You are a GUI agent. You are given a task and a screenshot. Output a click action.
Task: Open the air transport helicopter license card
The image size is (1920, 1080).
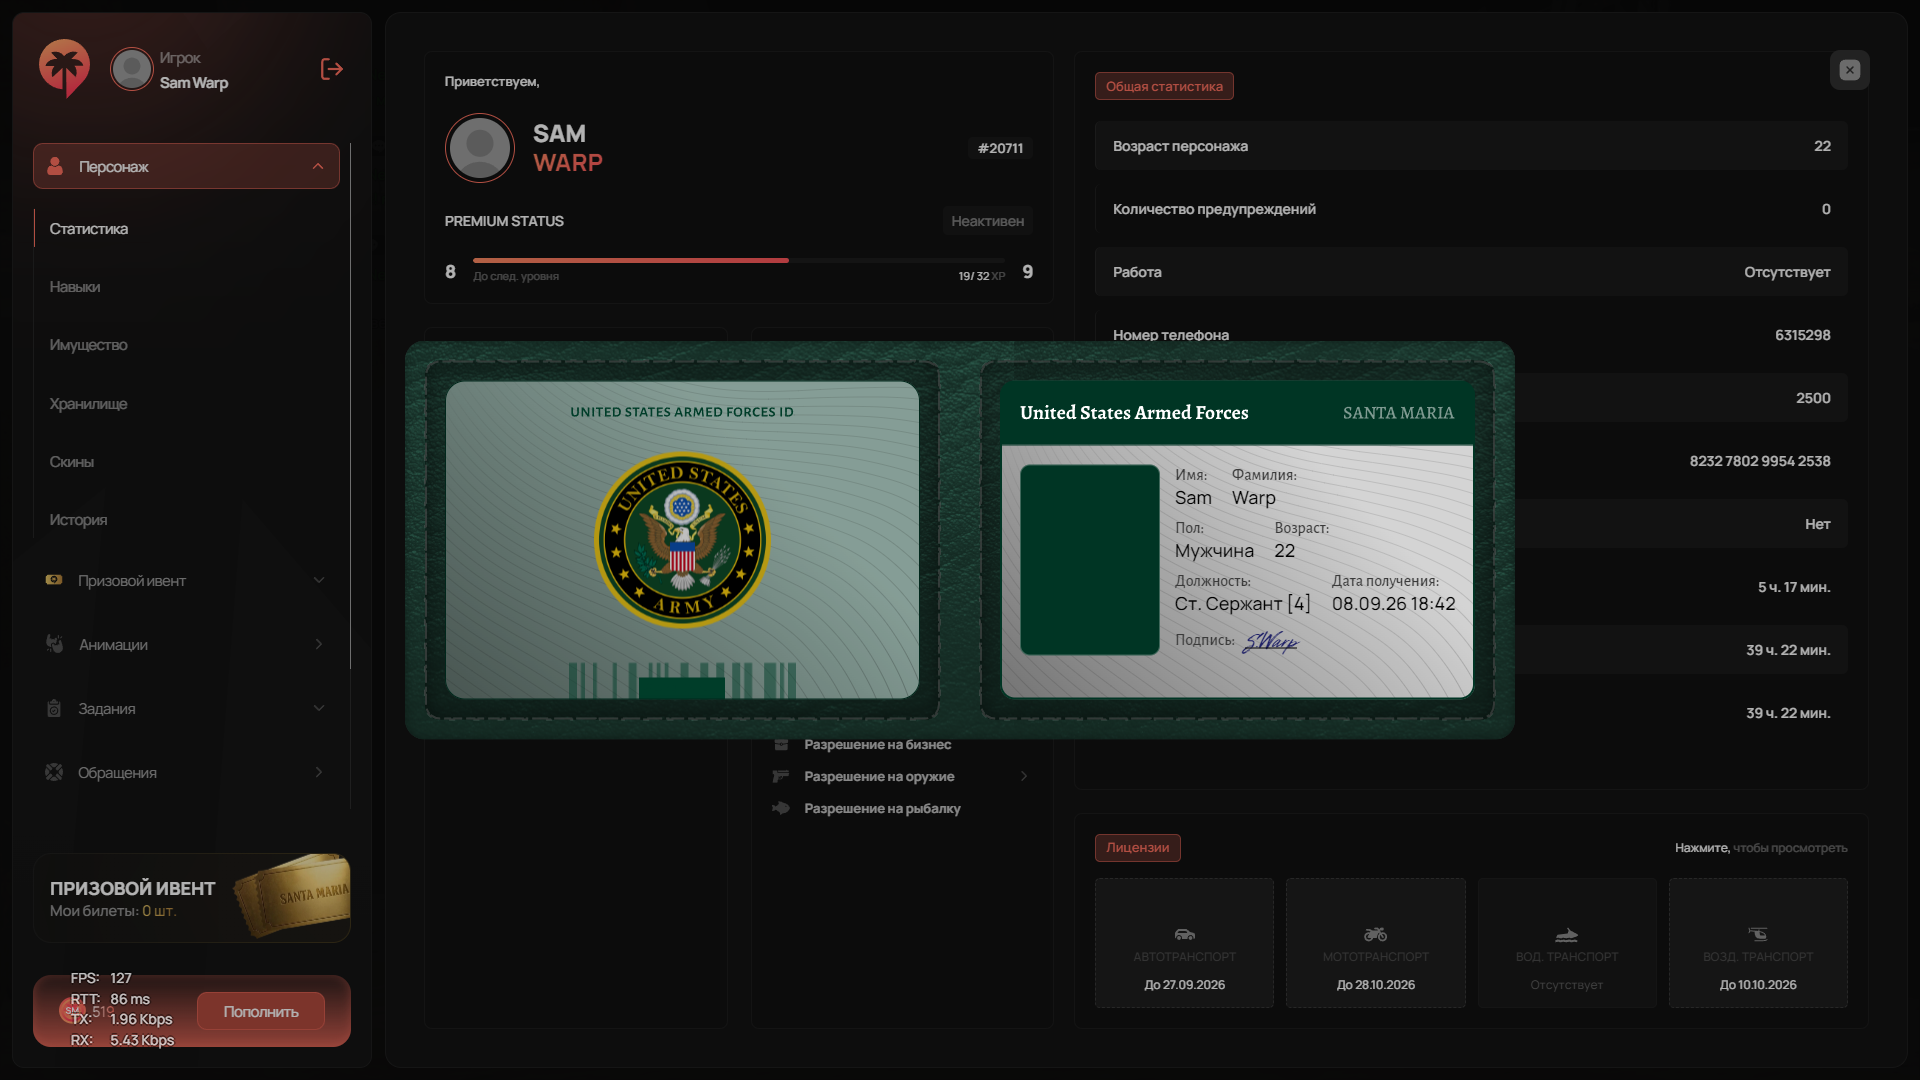(1758, 943)
